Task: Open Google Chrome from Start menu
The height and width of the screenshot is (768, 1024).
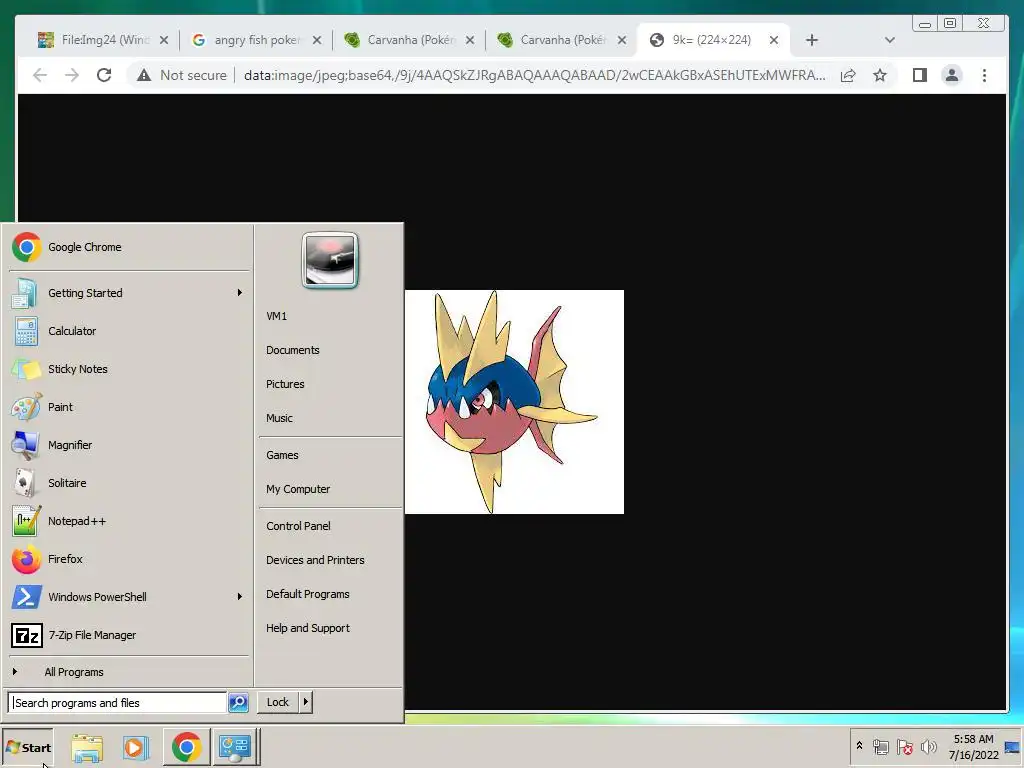Action: 129,247
